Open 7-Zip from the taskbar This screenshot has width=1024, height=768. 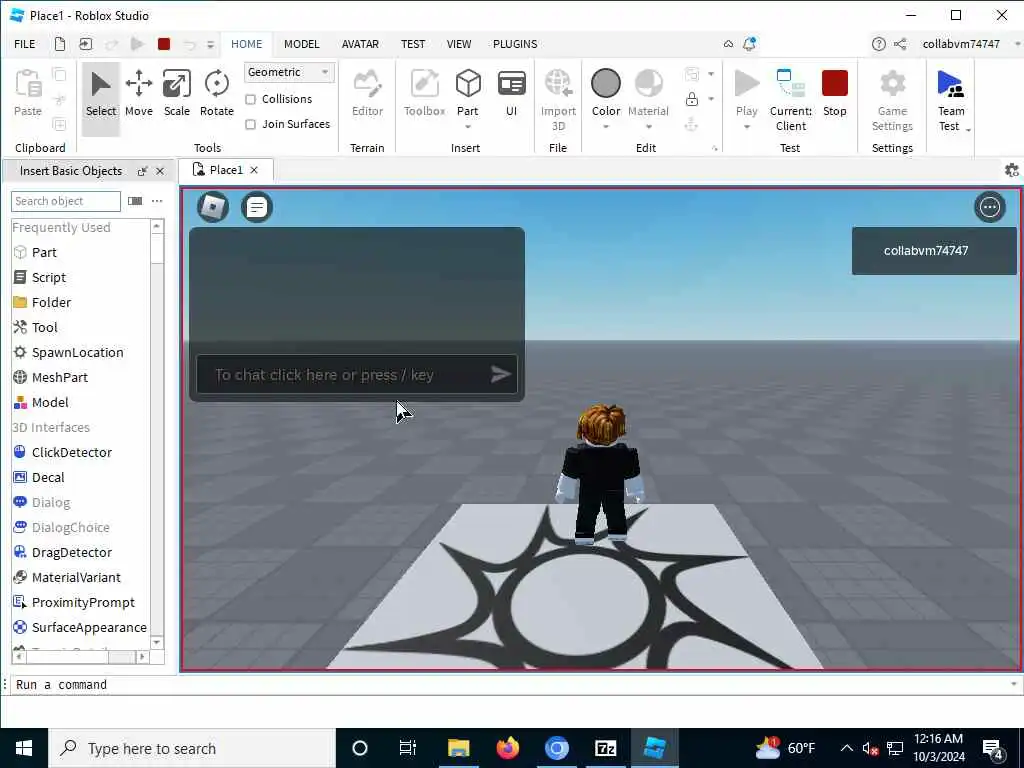point(605,748)
